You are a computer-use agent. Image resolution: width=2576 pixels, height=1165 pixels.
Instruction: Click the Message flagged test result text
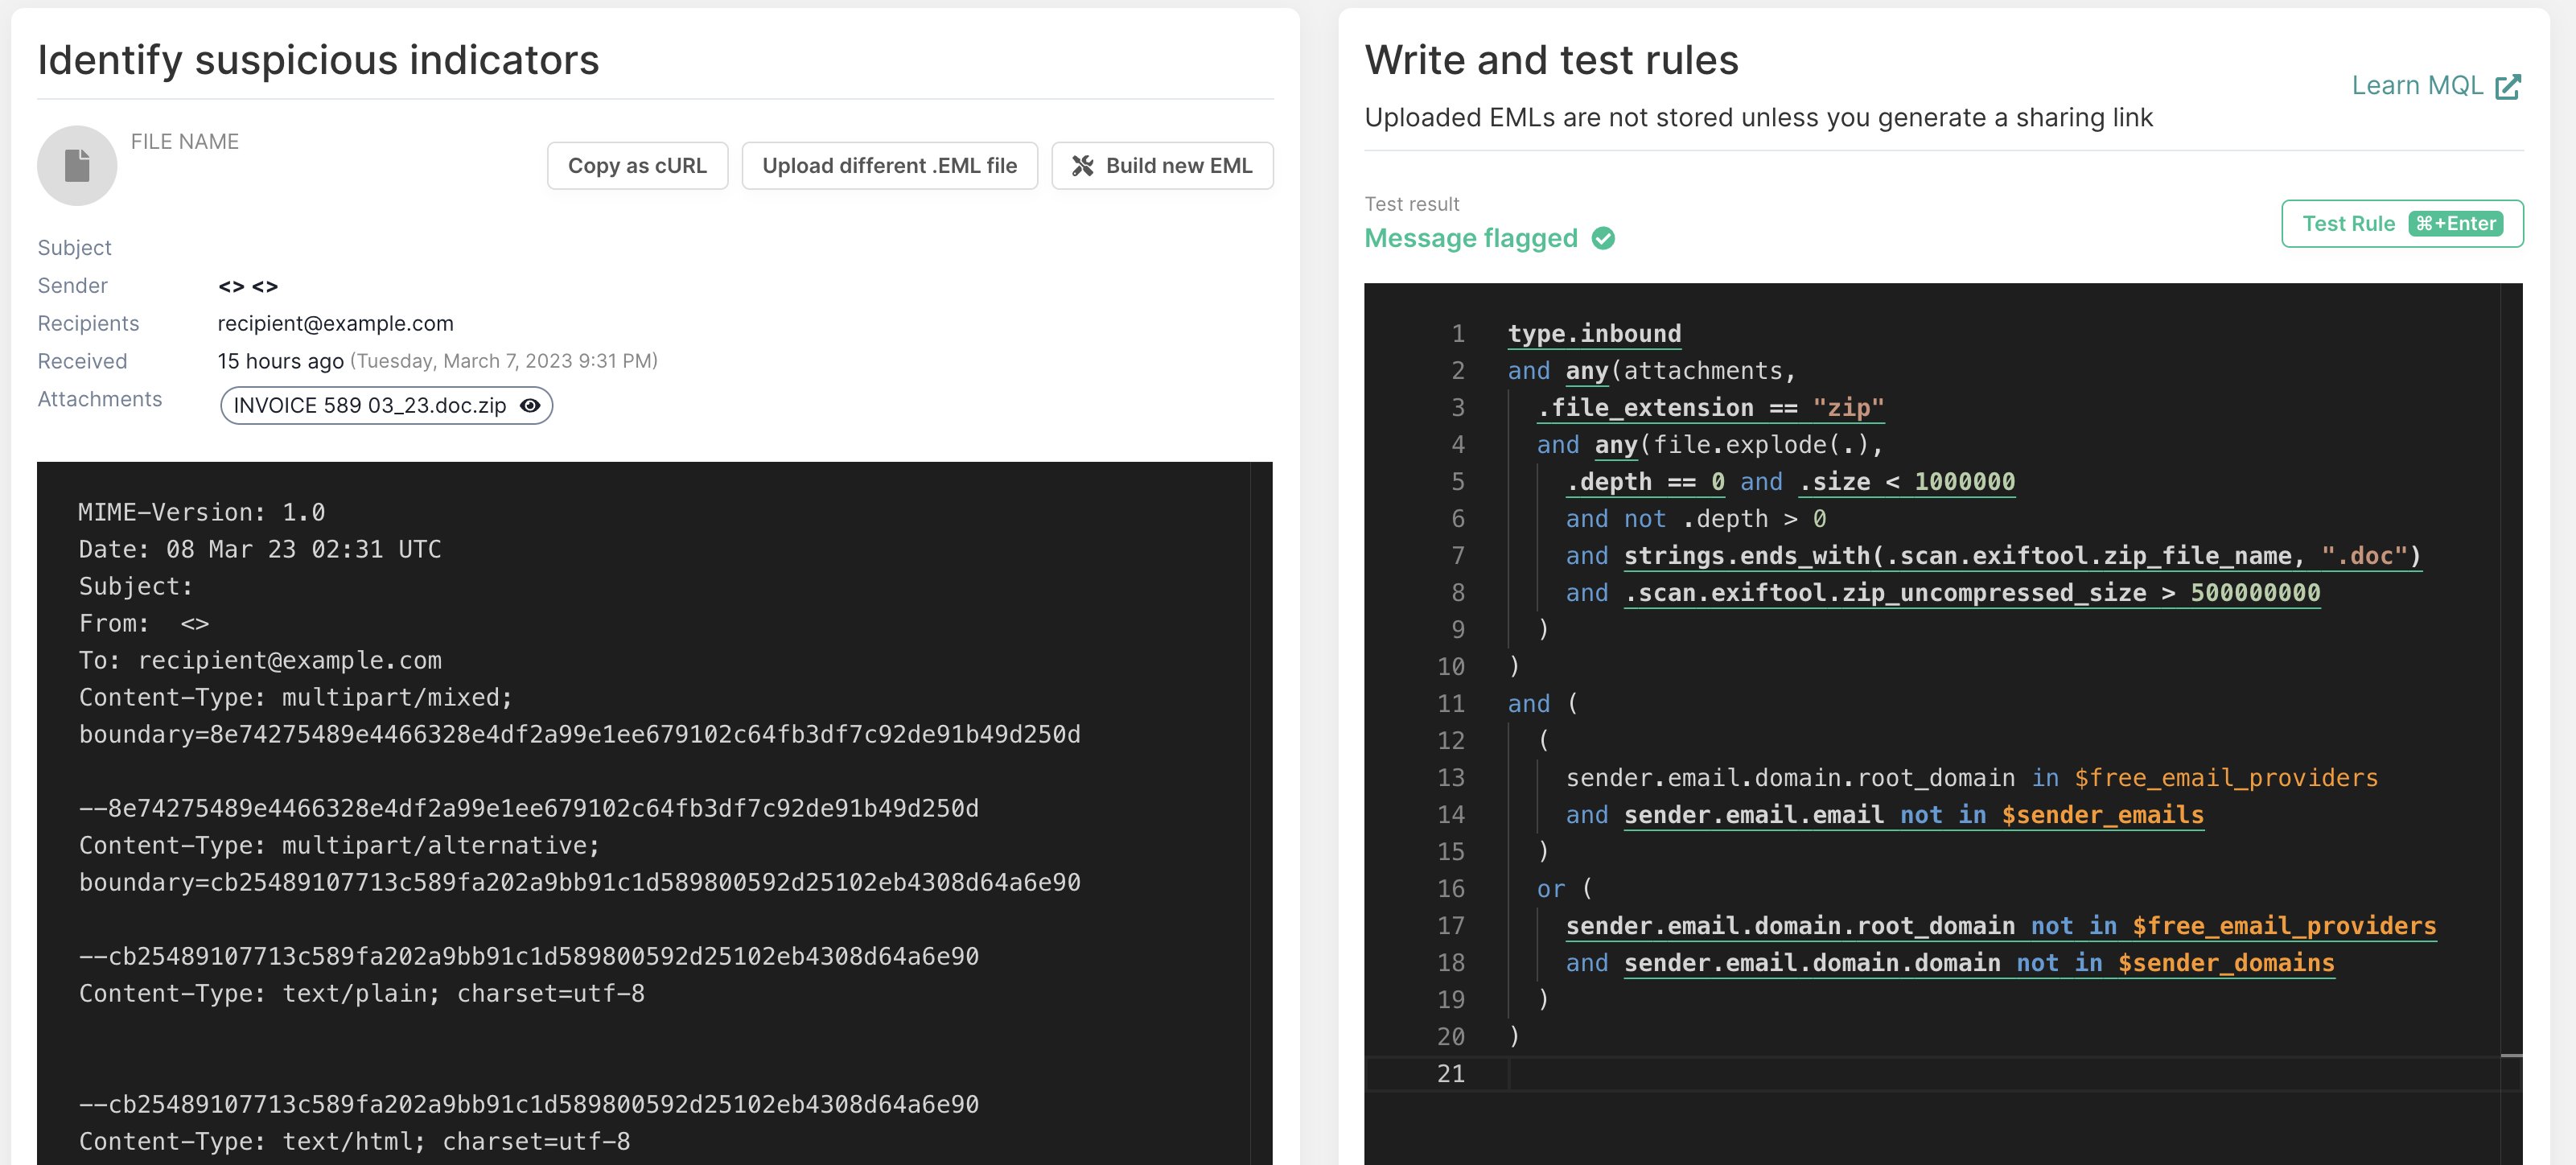pos(1471,238)
